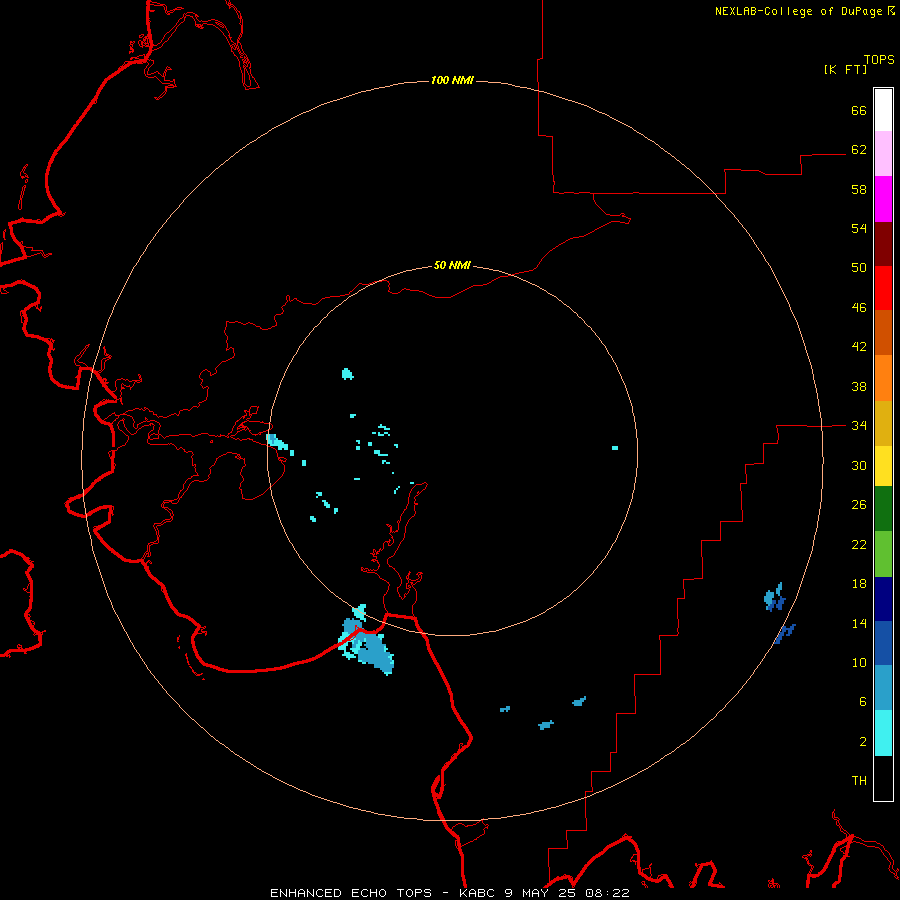Click the "9 MAY 25" date text
Image resolution: width=900 pixels, height=900 pixels.
[x=542, y=893]
